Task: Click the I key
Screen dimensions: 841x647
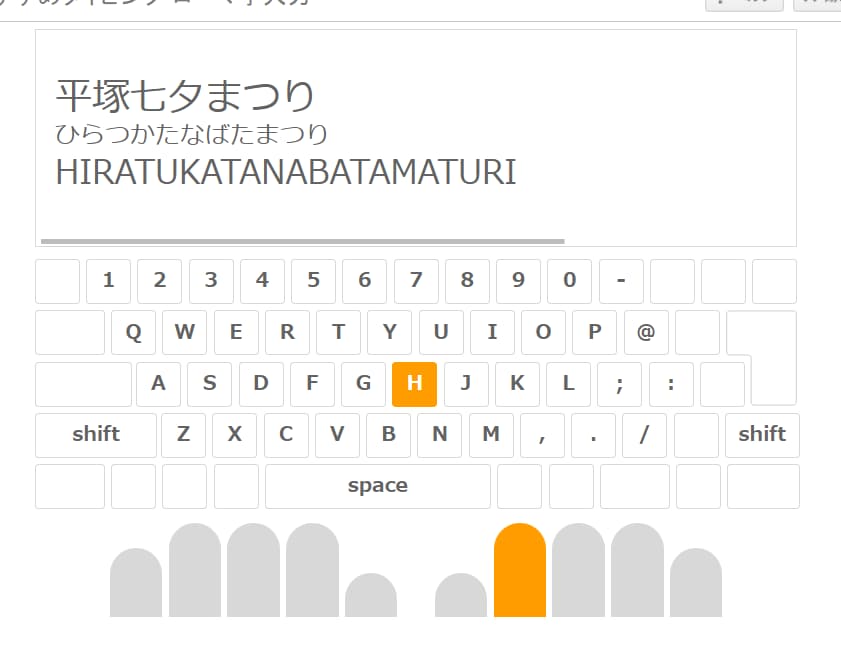Action: (492, 333)
